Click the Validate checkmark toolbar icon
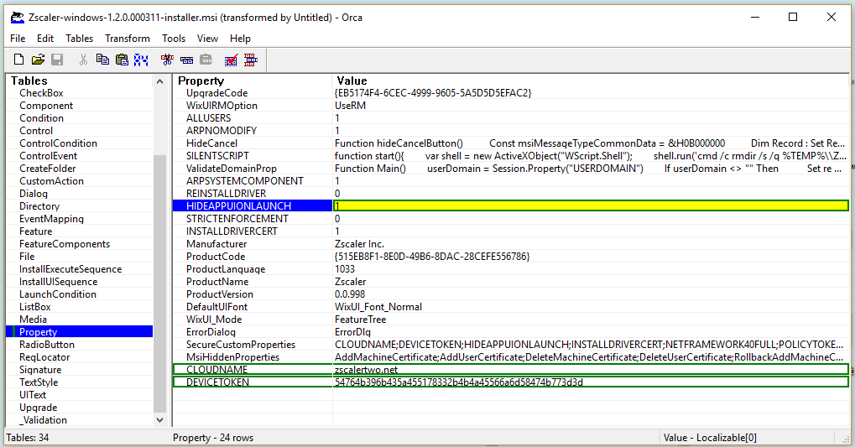 pos(231,61)
